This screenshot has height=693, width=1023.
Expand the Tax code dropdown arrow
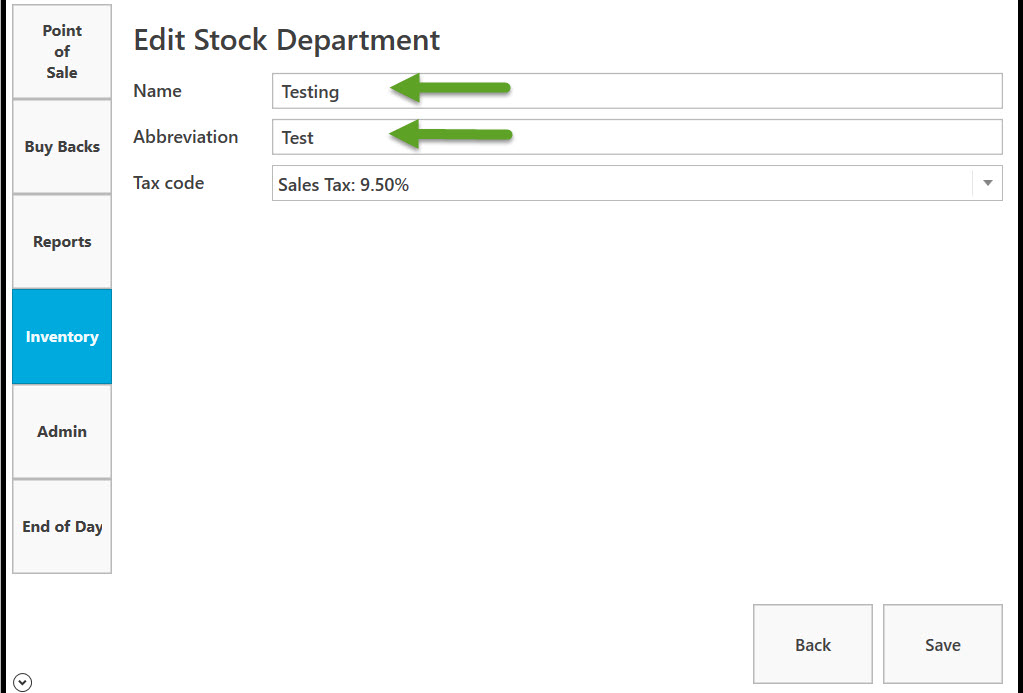pyautogui.click(x=988, y=183)
